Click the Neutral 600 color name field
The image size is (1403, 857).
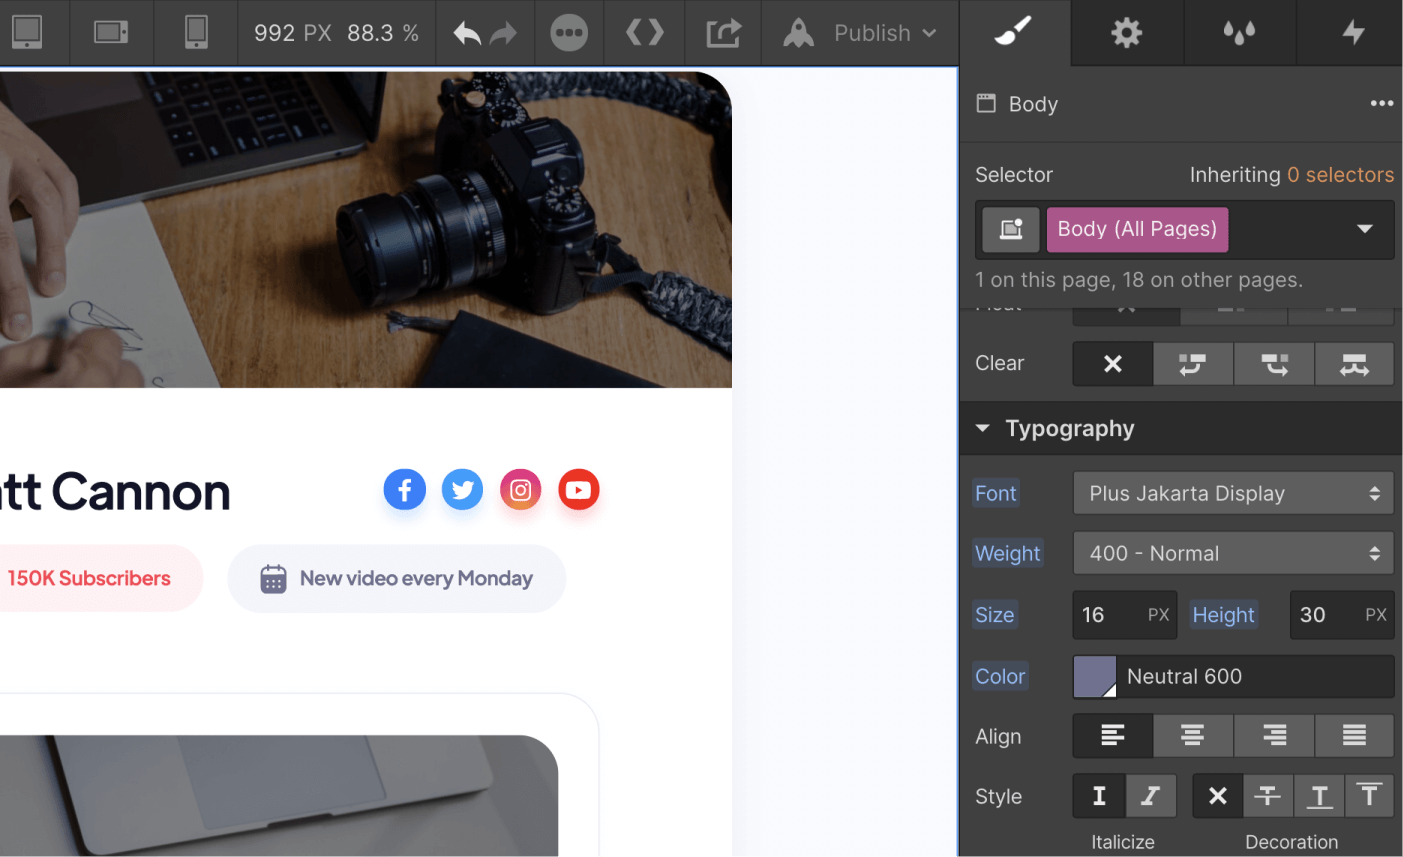click(x=1256, y=677)
